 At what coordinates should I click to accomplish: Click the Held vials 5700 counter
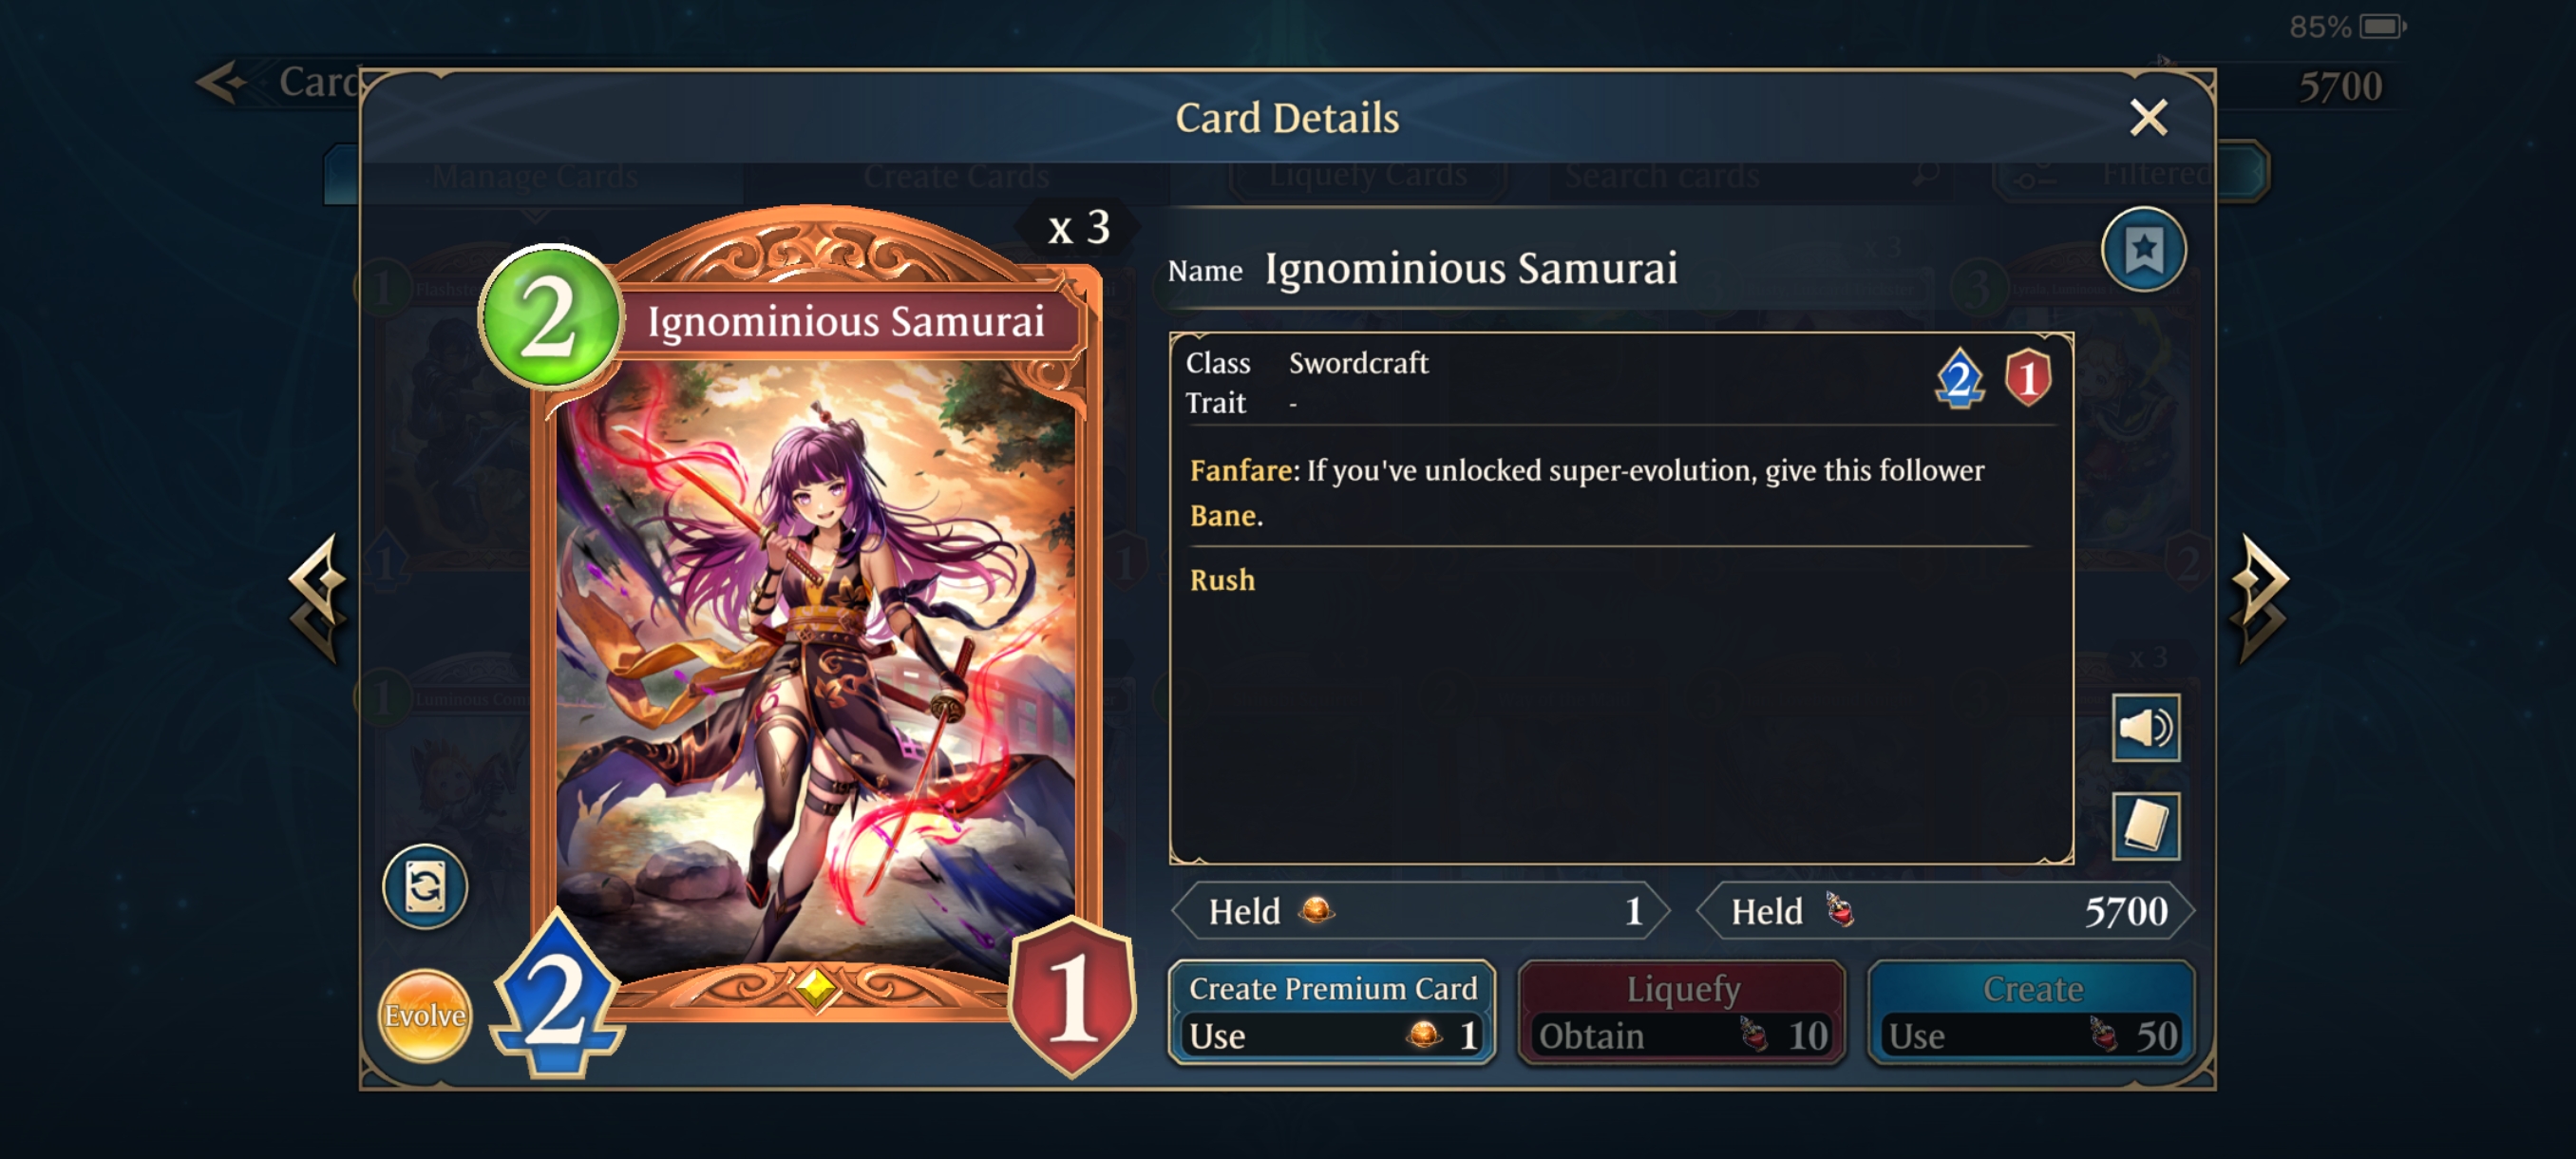tap(1945, 911)
